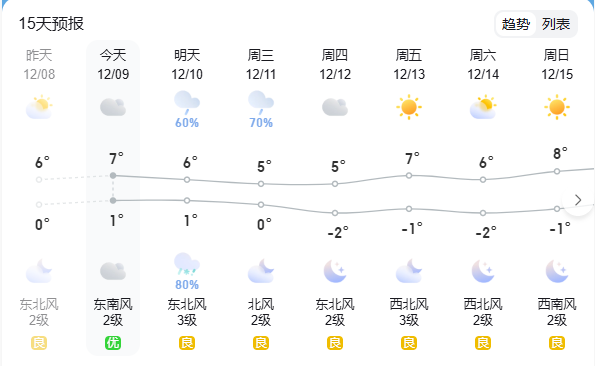Switch to the 列表 list view
Screen dimensions: 595x366
[556, 24]
